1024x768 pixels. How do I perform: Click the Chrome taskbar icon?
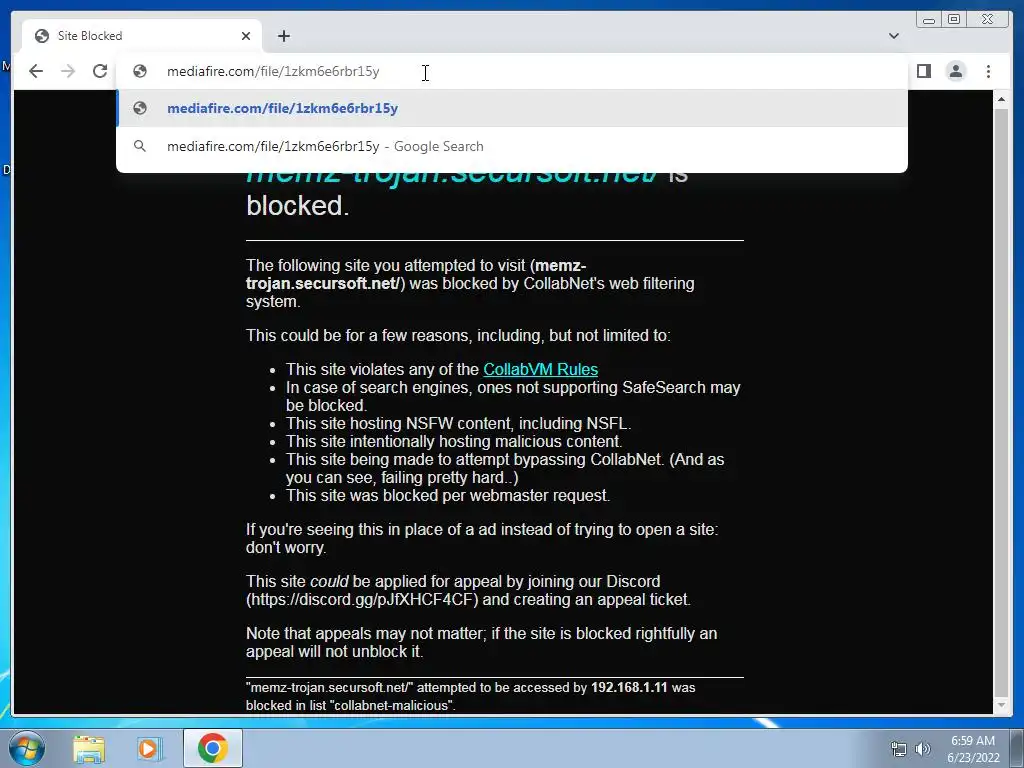tap(213, 748)
